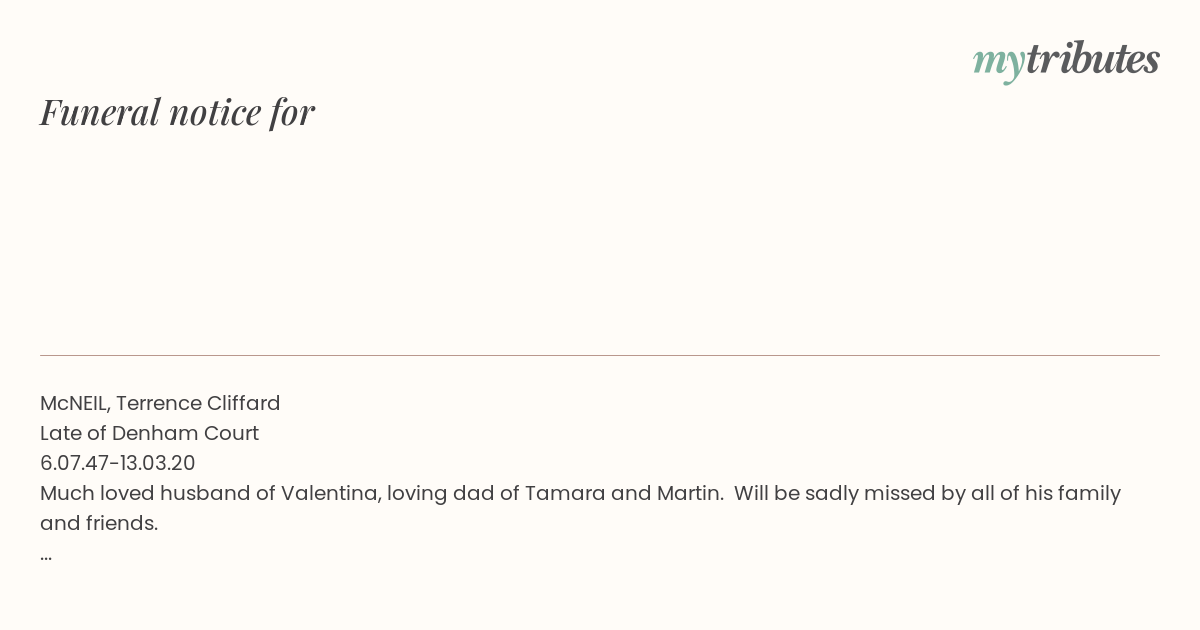Click the given names "Terrence Cliffard"

tap(198, 403)
